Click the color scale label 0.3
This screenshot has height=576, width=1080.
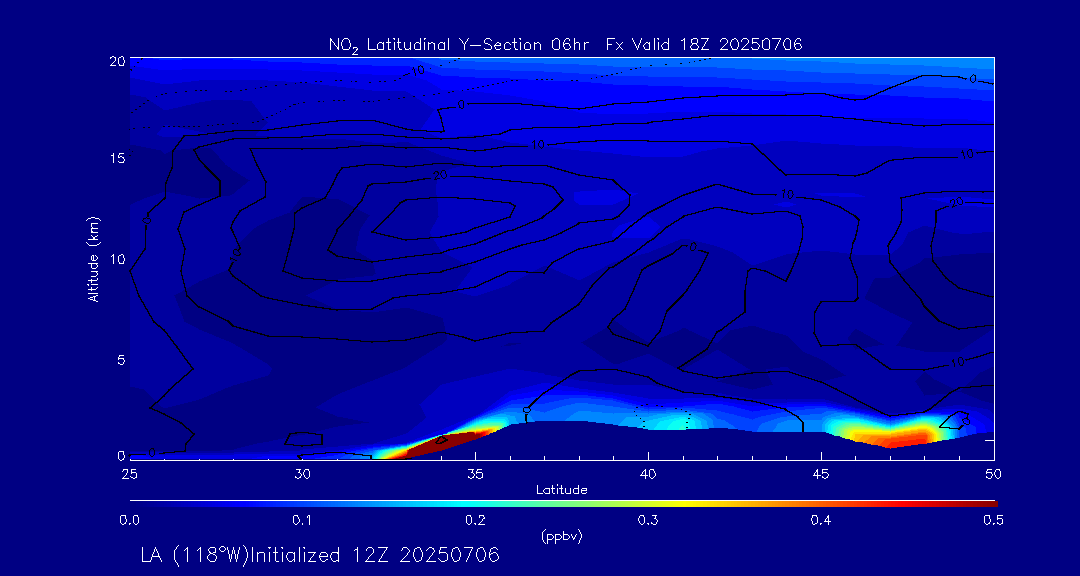pos(648,520)
